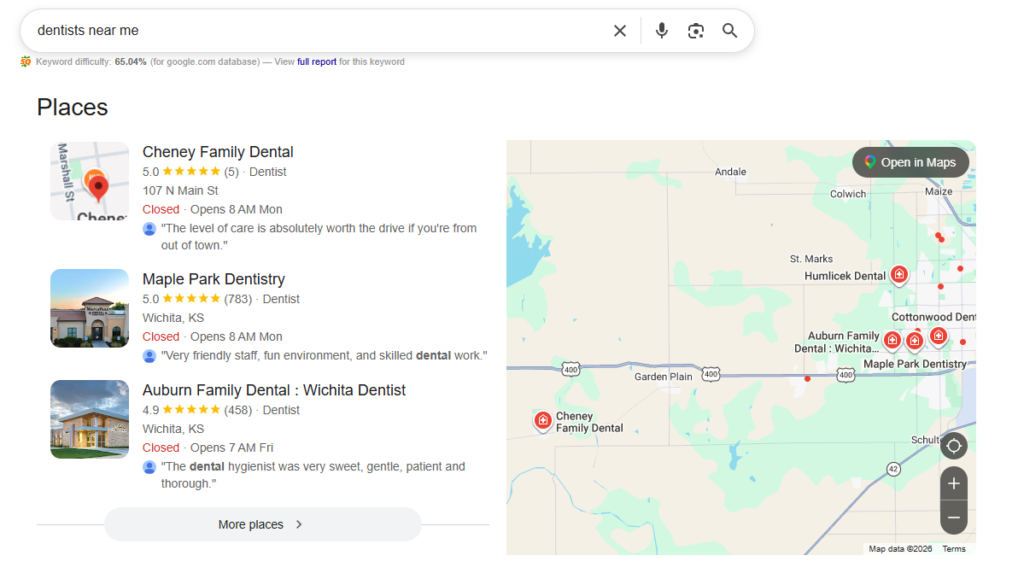Click 'Opens 7 AM Fri' hours text
The height and width of the screenshot is (579, 1024).
coord(232,448)
